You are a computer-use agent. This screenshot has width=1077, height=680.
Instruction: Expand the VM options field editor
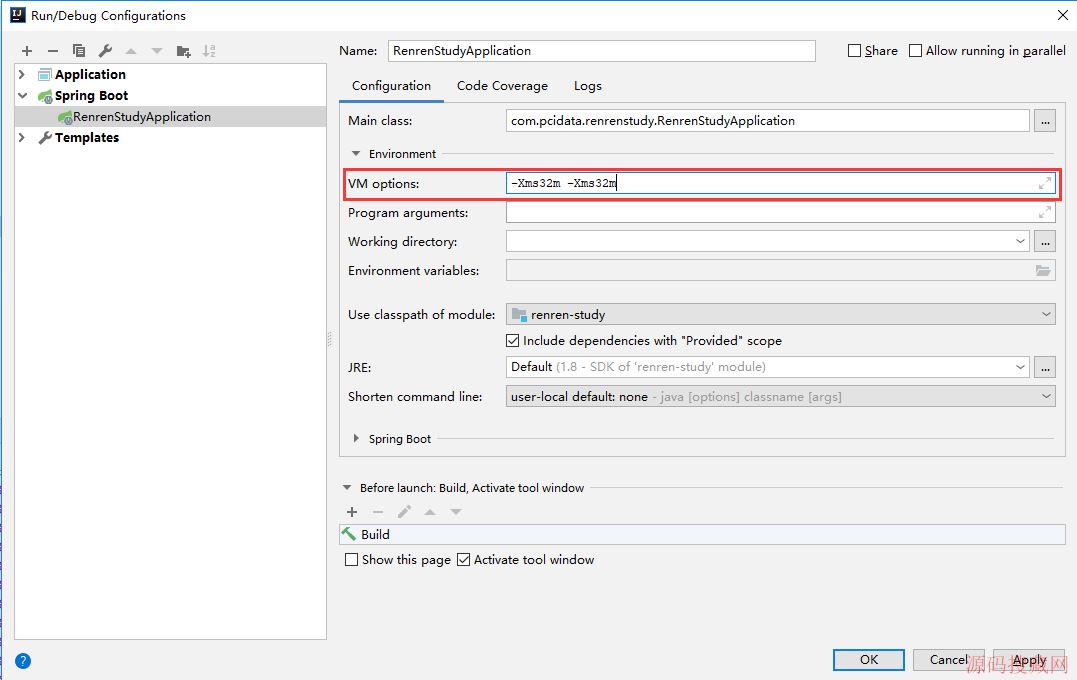pyautogui.click(x=1045, y=183)
